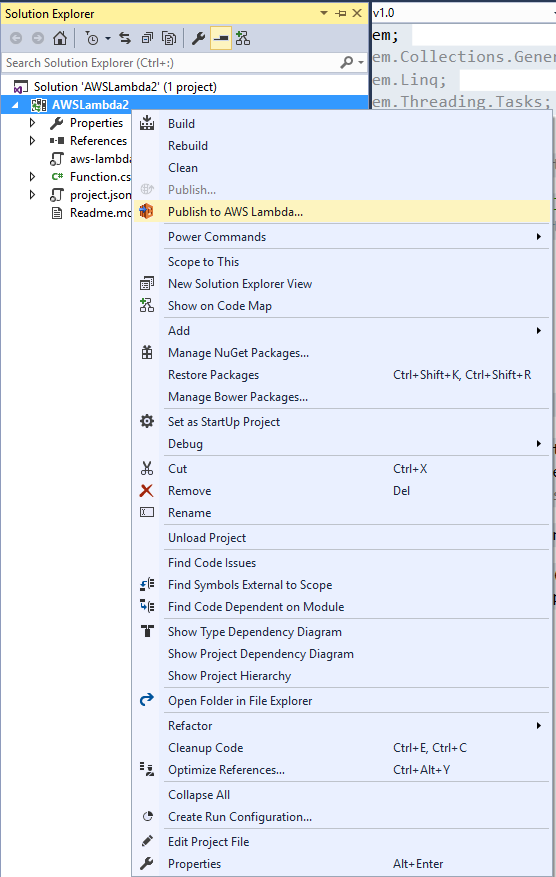Screen dimensions: 556x877
Task: Click the Optimize References icon
Action: click(147, 770)
